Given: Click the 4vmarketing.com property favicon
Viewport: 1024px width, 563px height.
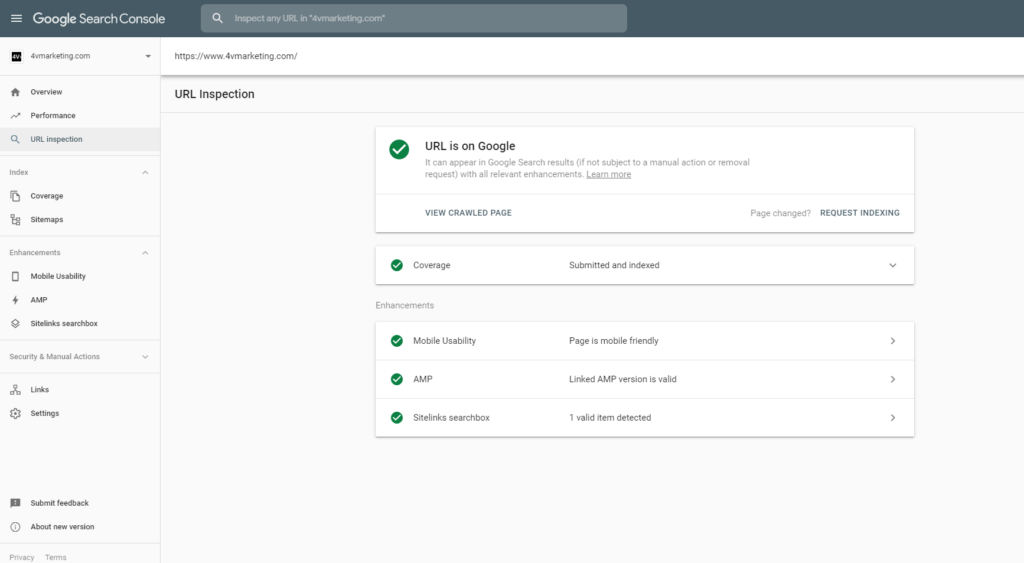Looking at the screenshot, I should 16,56.
